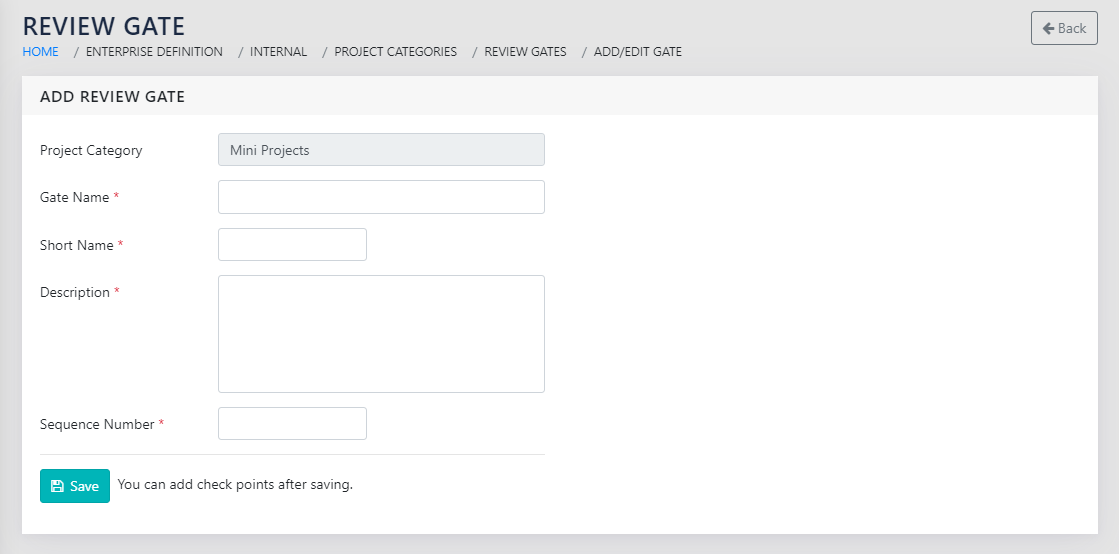Select the Sequence Number input
This screenshot has height=554, width=1119.
click(292, 424)
